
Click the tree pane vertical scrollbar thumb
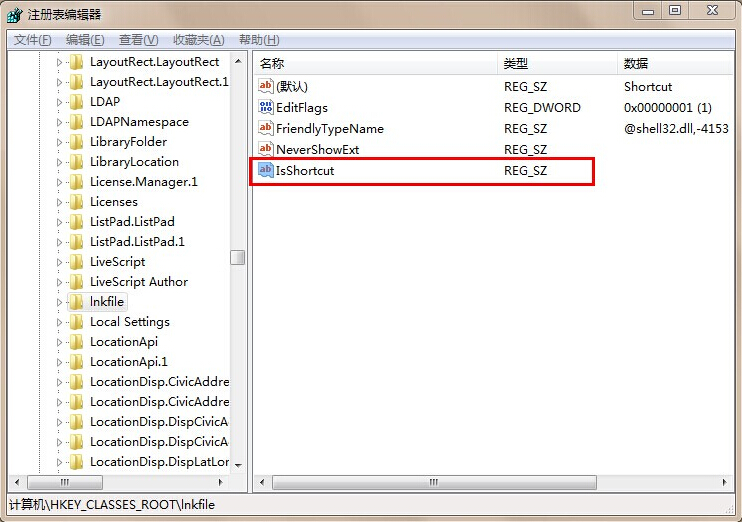pos(237,257)
